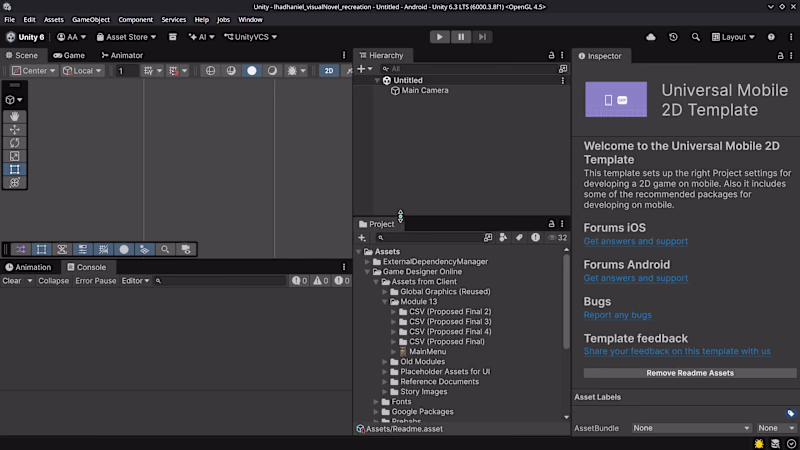Switch to the Game tab
800x450 pixels.
[69, 55]
